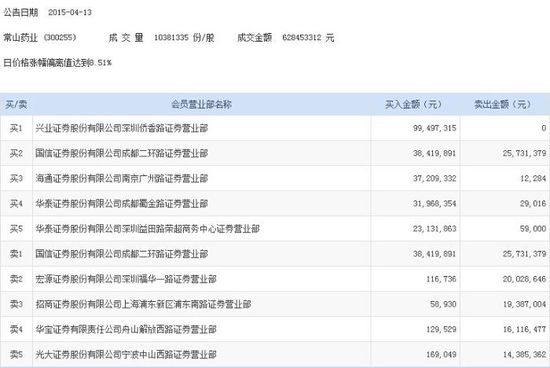Screen dimensions: 550x368
Task: Select sell amount 20,028,646
Action: tap(524, 279)
